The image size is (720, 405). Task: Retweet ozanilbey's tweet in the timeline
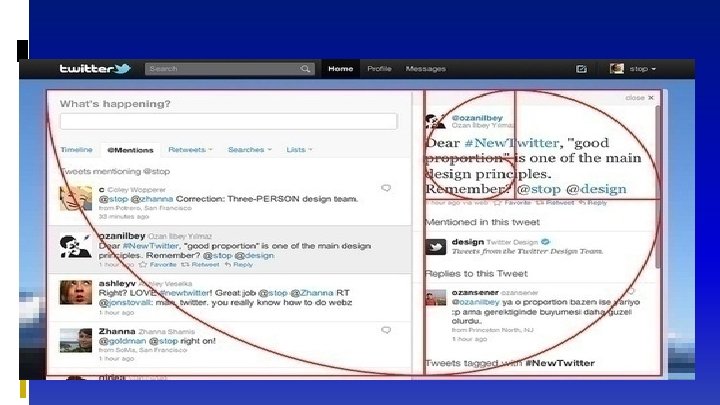(x=205, y=264)
